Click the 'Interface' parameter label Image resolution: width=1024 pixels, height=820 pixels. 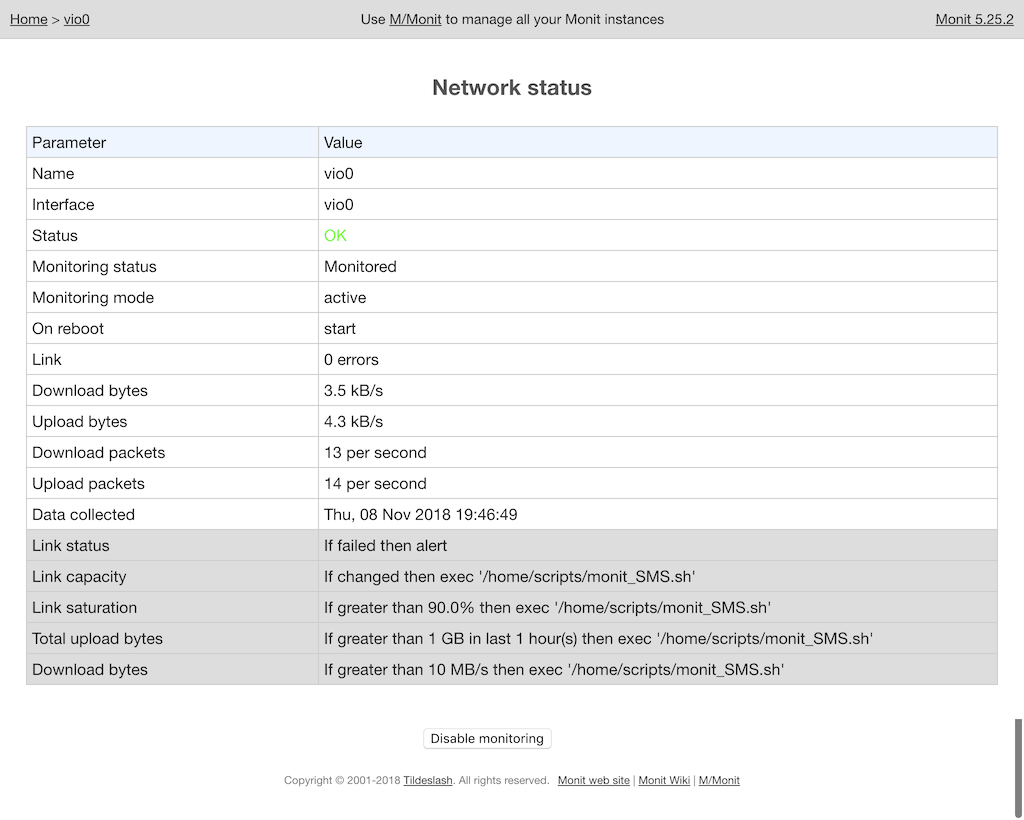point(63,204)
